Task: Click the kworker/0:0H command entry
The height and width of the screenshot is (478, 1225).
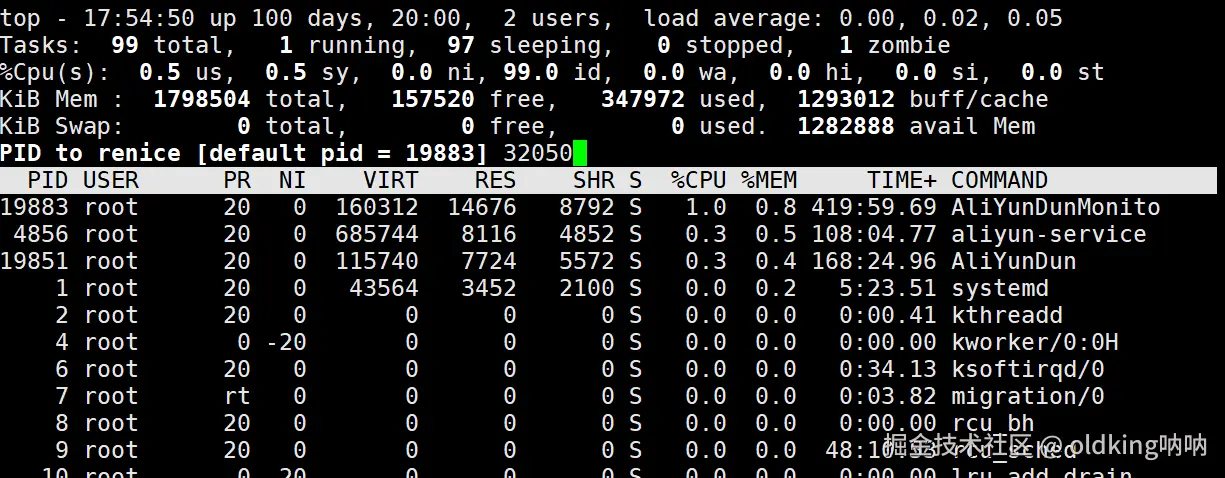Action: [1035, 342]
